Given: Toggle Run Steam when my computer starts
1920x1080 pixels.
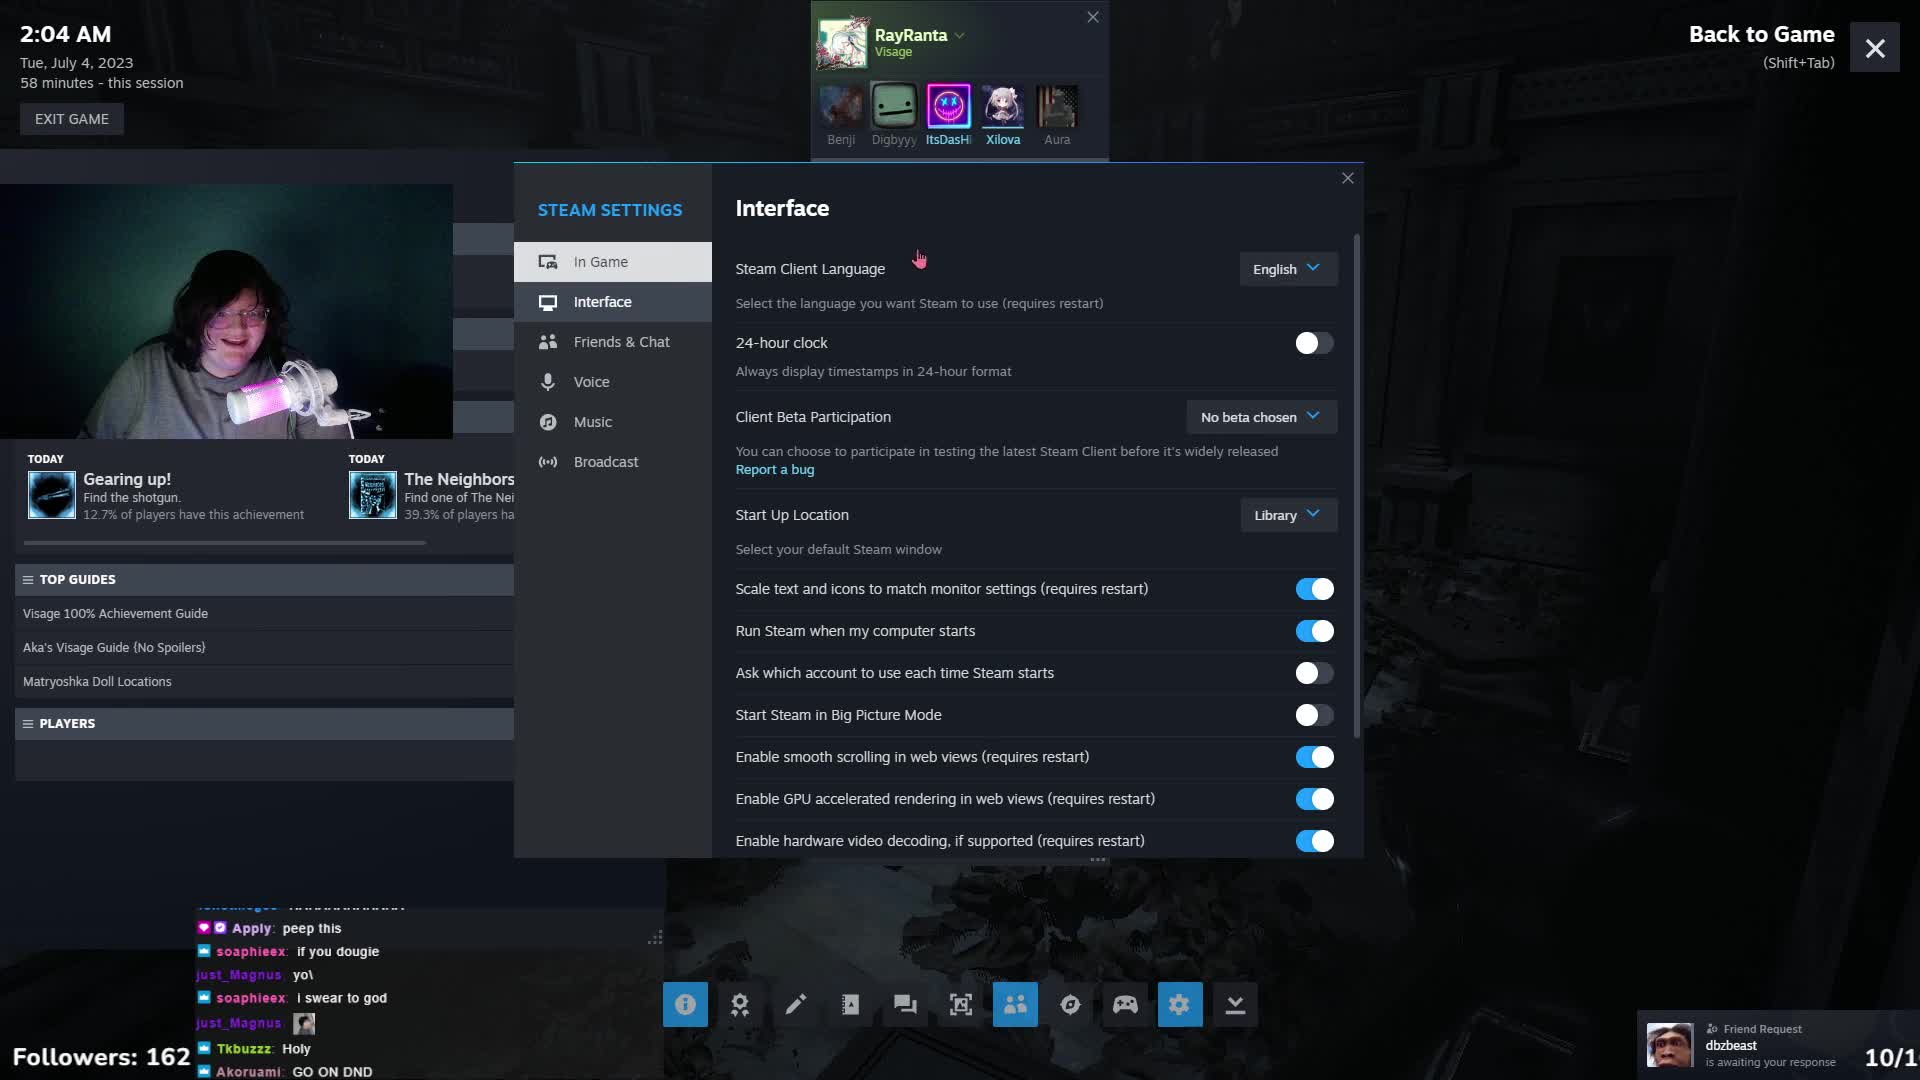Looking at the screenshot, I should click(x=1314, y=631).
